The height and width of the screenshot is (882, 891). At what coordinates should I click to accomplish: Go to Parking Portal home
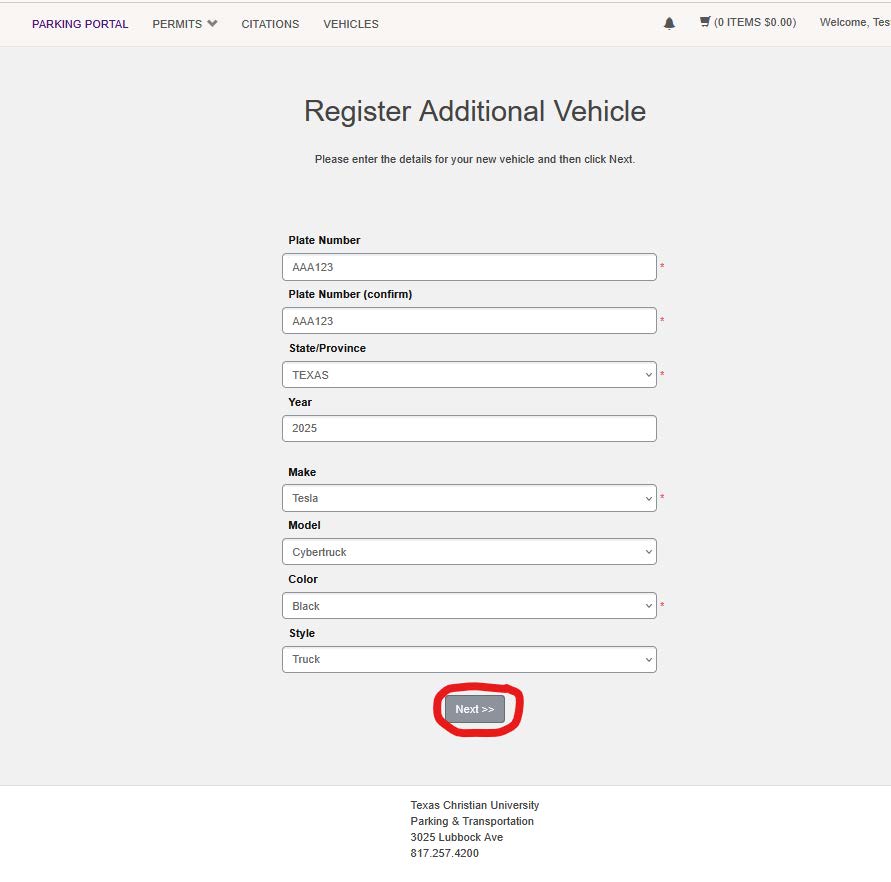click(80, 24)
